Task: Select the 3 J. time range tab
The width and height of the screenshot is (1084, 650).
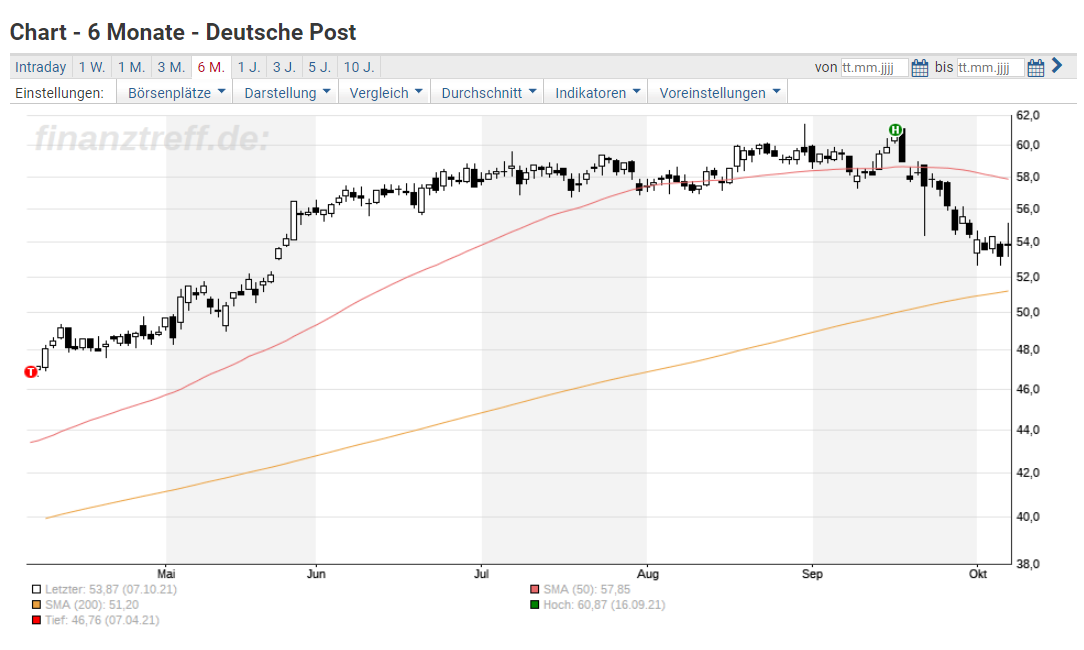Action: coord(284,67)
